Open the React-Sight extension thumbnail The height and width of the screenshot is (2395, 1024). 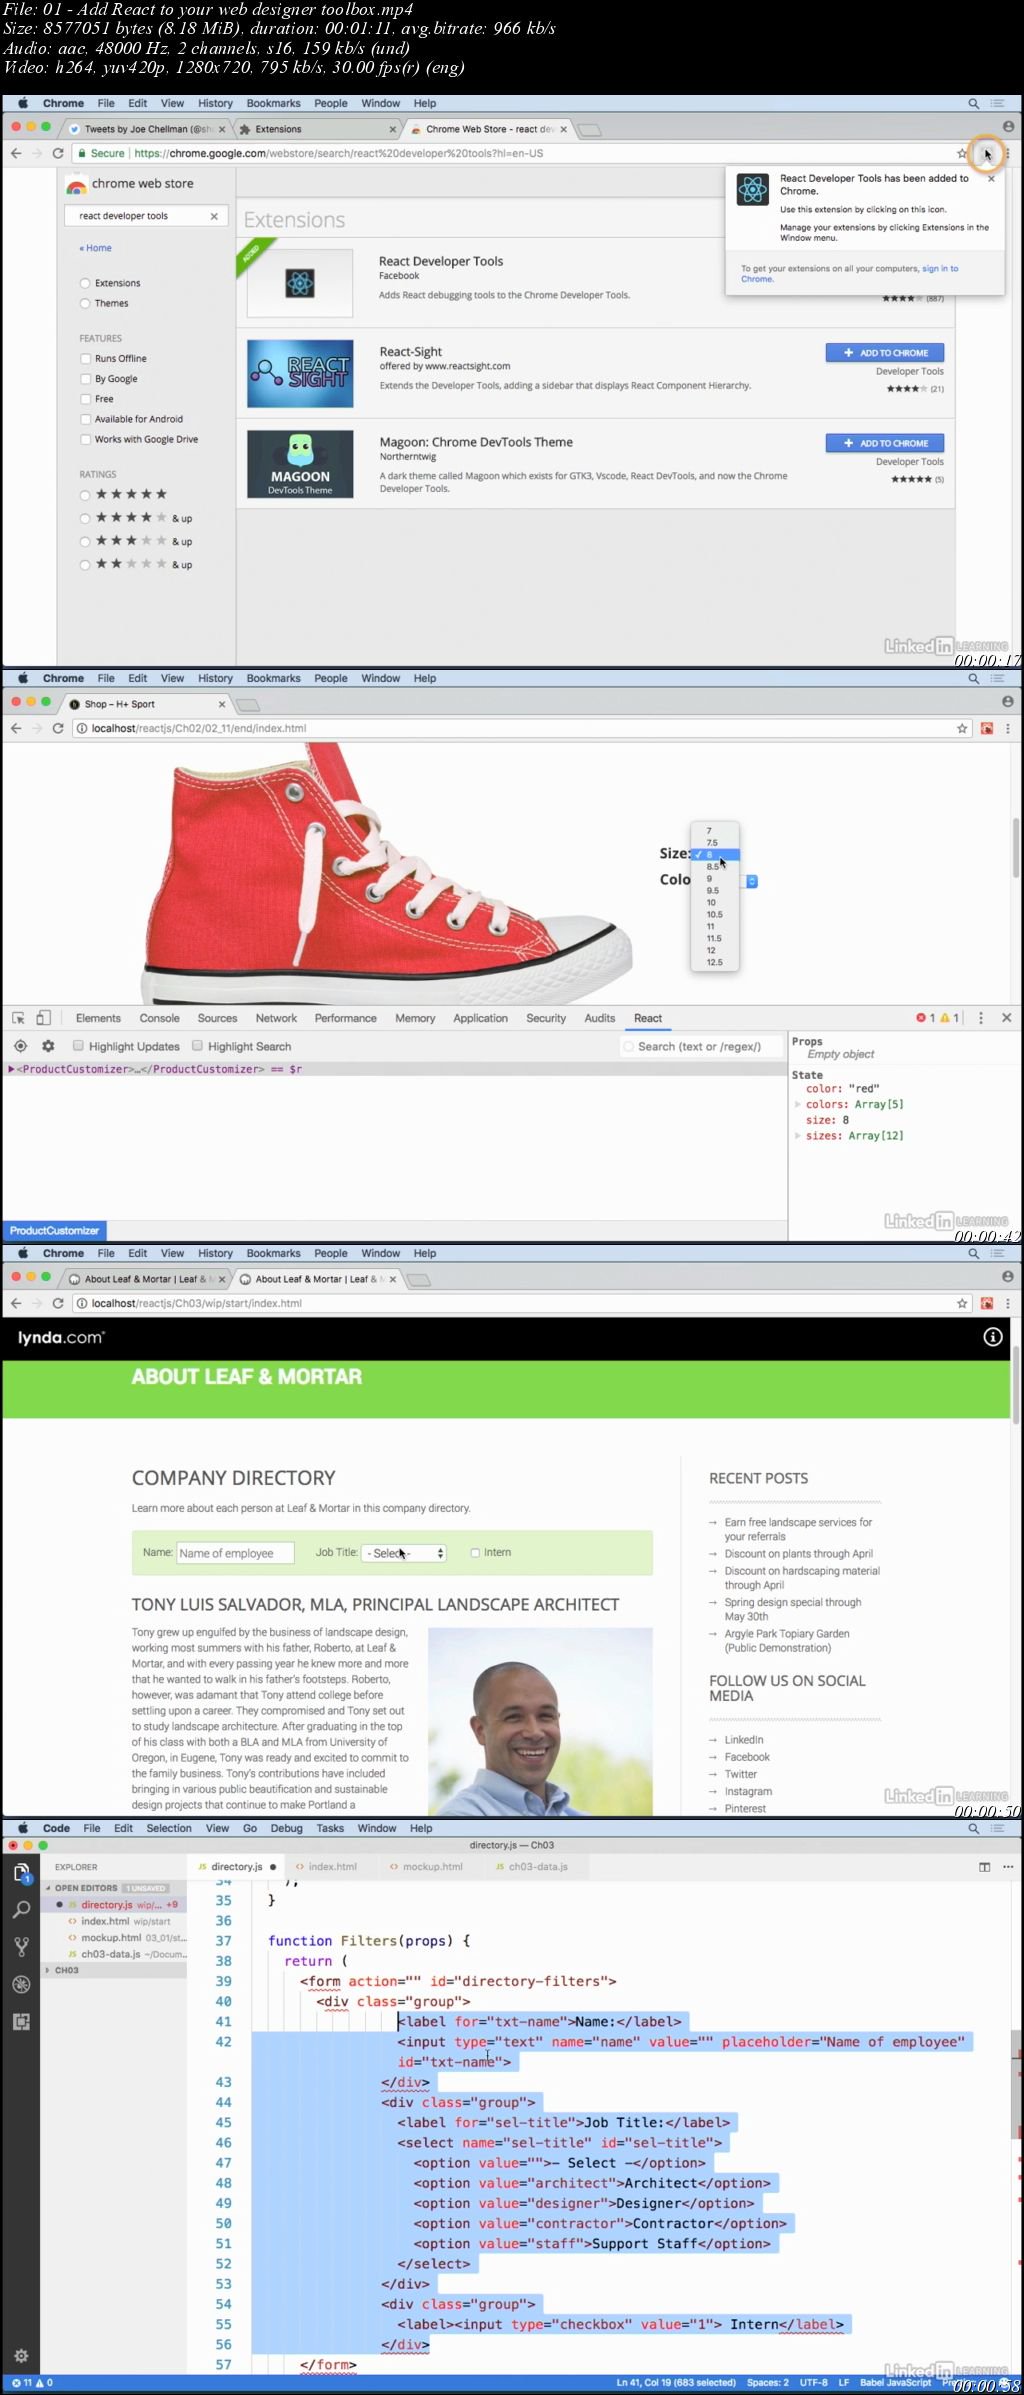[300, 373]
